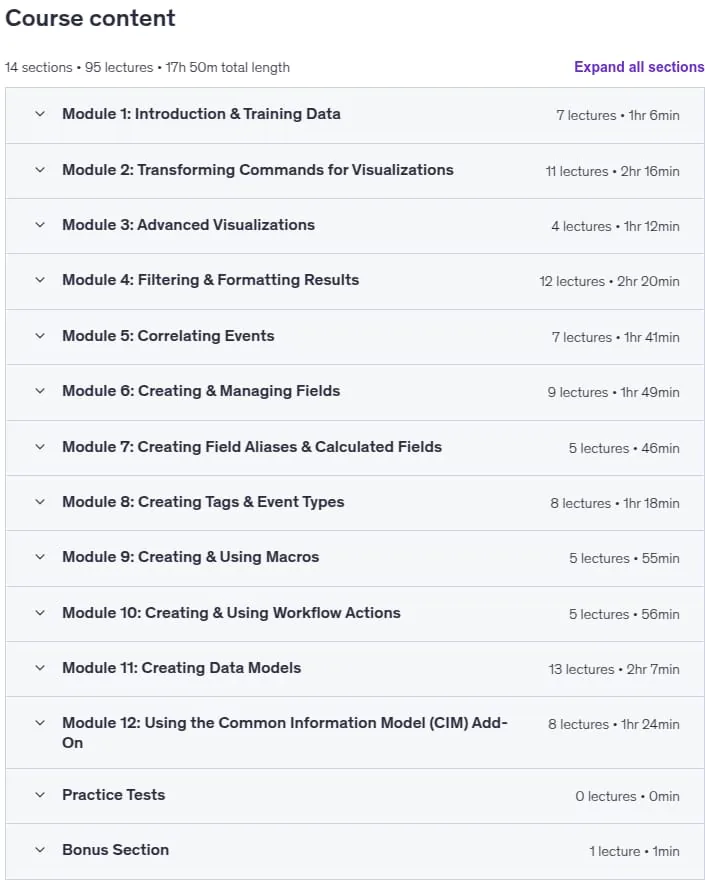Expand the Practice Tests section chevron
This screenshot has width=705, height=880.
point(40,795)
